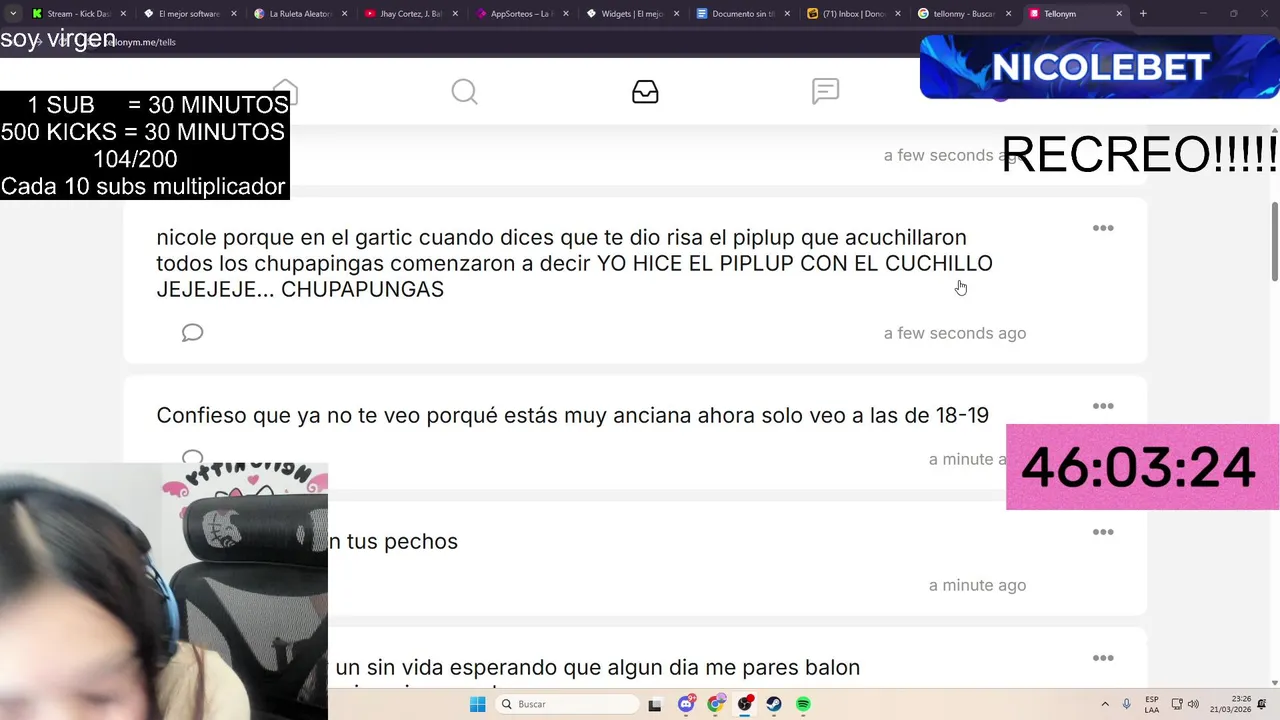
Task: Open Chrome from the taskbar
Action: pyautogui.click(x=715, y=704)
